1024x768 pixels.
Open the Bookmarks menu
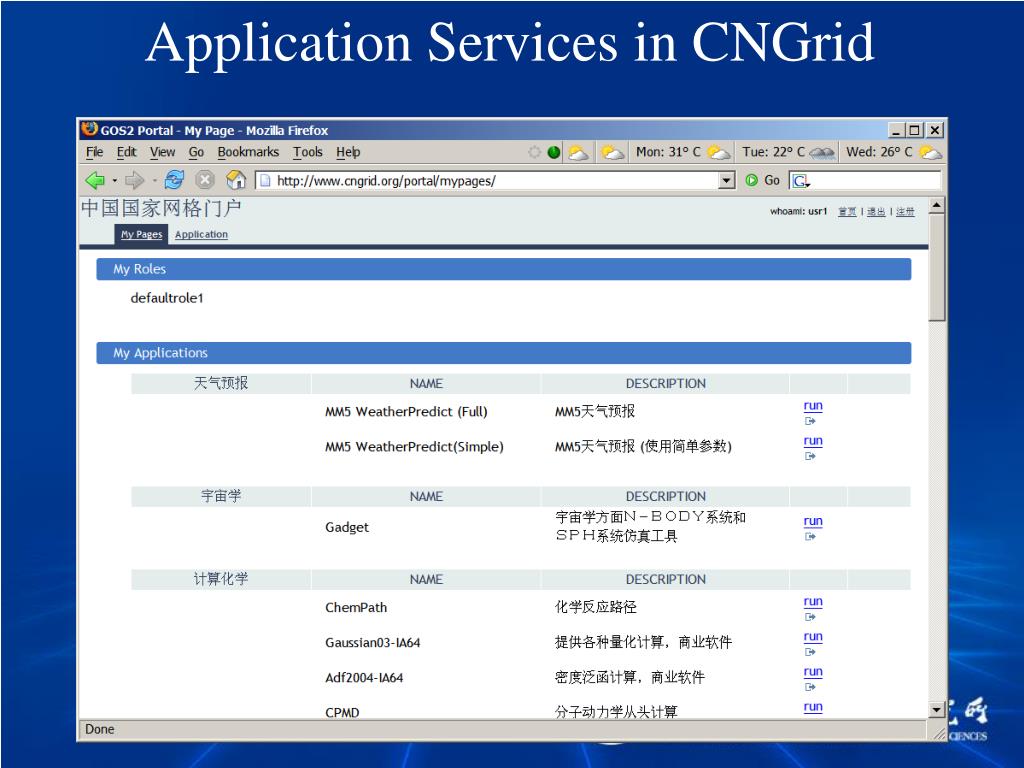pos(248,152)
